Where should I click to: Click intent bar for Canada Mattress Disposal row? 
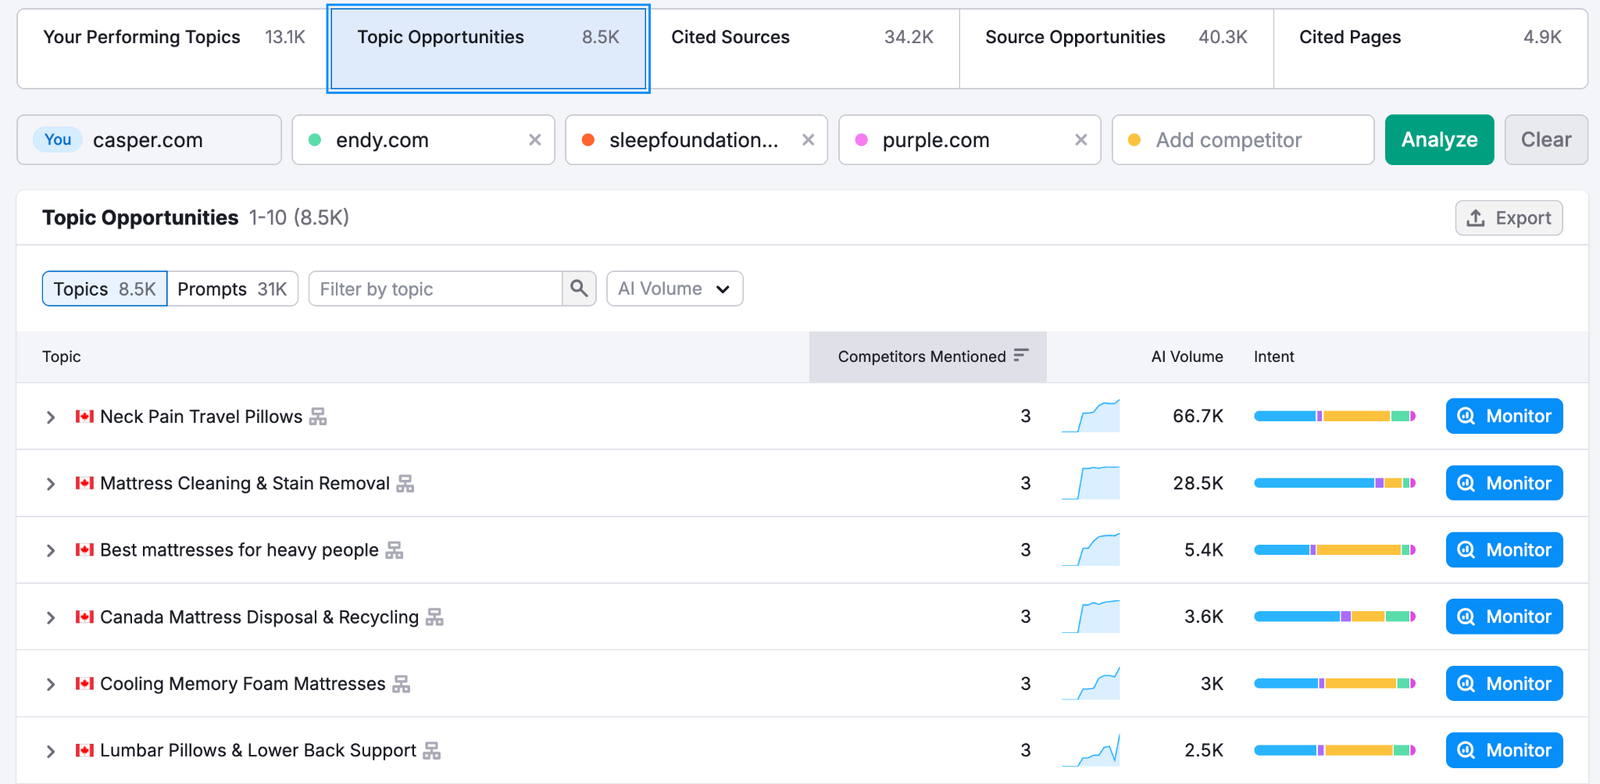pyautogui.click(x=1335, y=617)
